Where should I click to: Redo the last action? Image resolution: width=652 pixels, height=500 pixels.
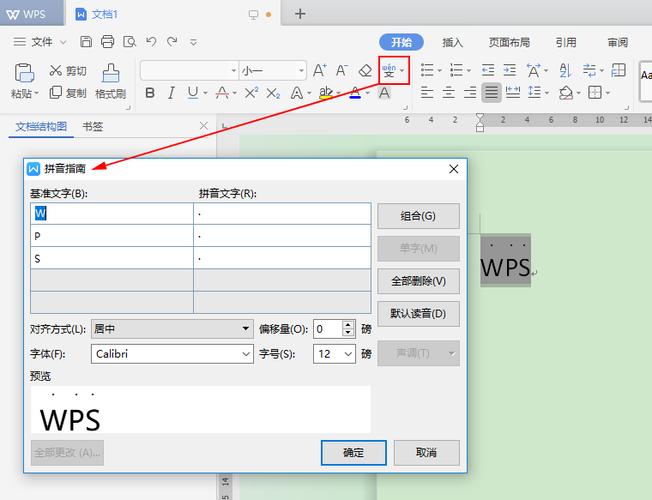click(x=172, y=42)
